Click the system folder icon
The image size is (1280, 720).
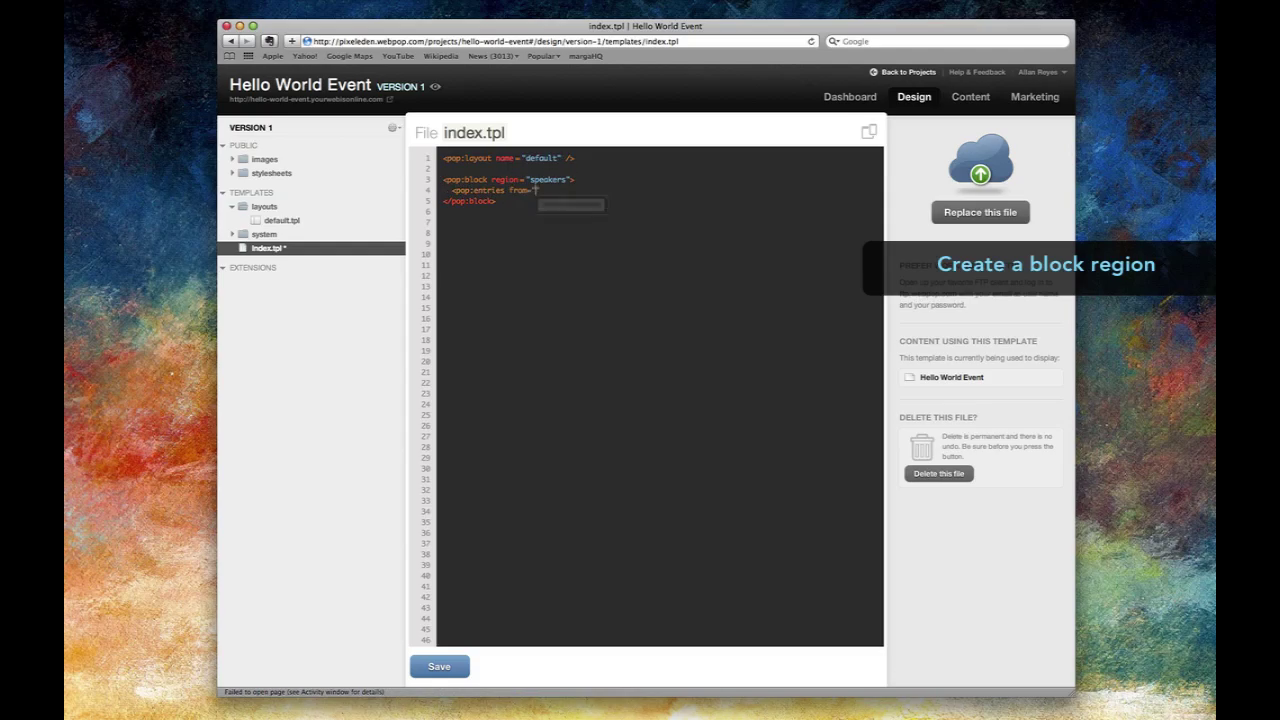click(243, 234)
